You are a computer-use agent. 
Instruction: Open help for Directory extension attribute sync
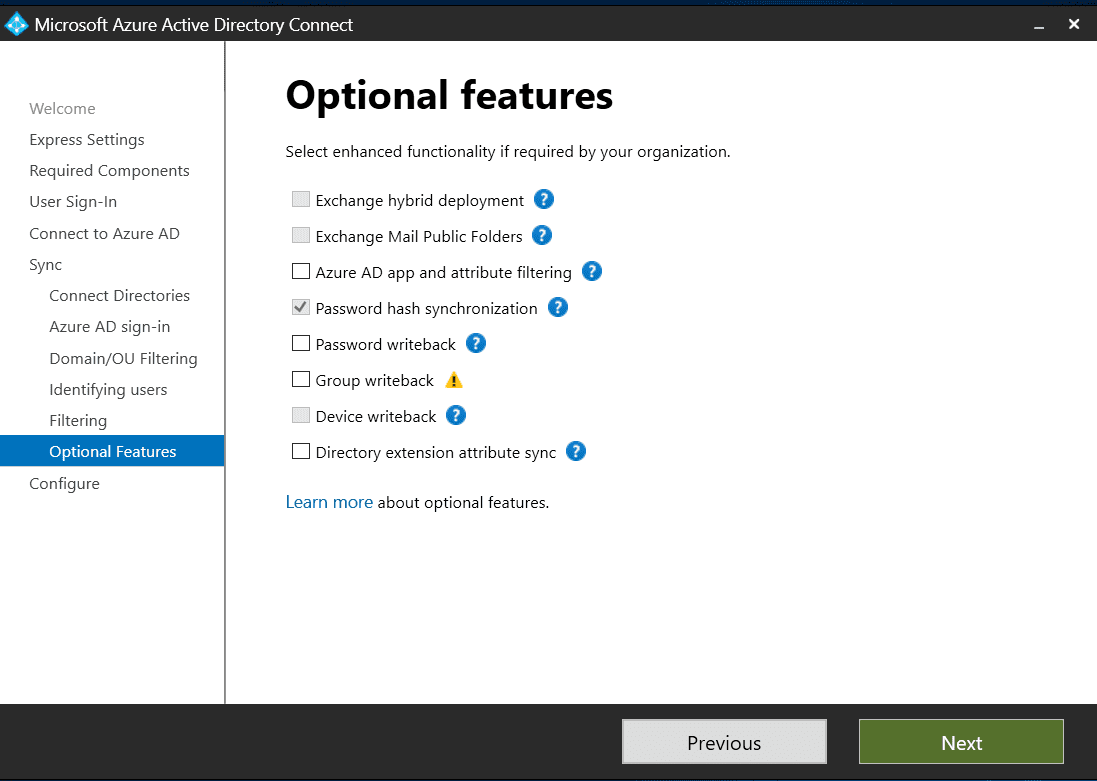point(575,451)
